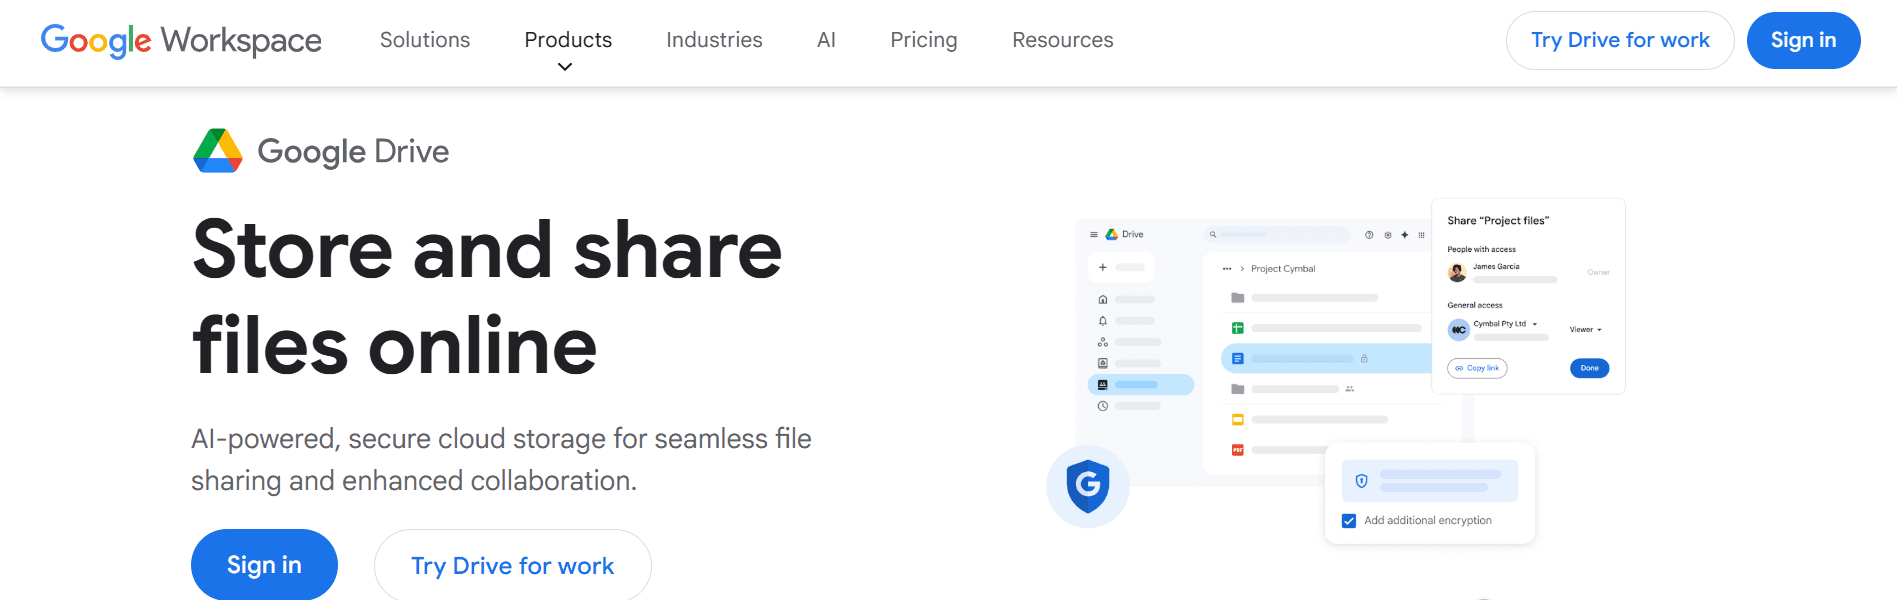Click the red PDF file icon
This screenshot has width=1898, height=600.
pyautogui.click(x=1237, y=450)
